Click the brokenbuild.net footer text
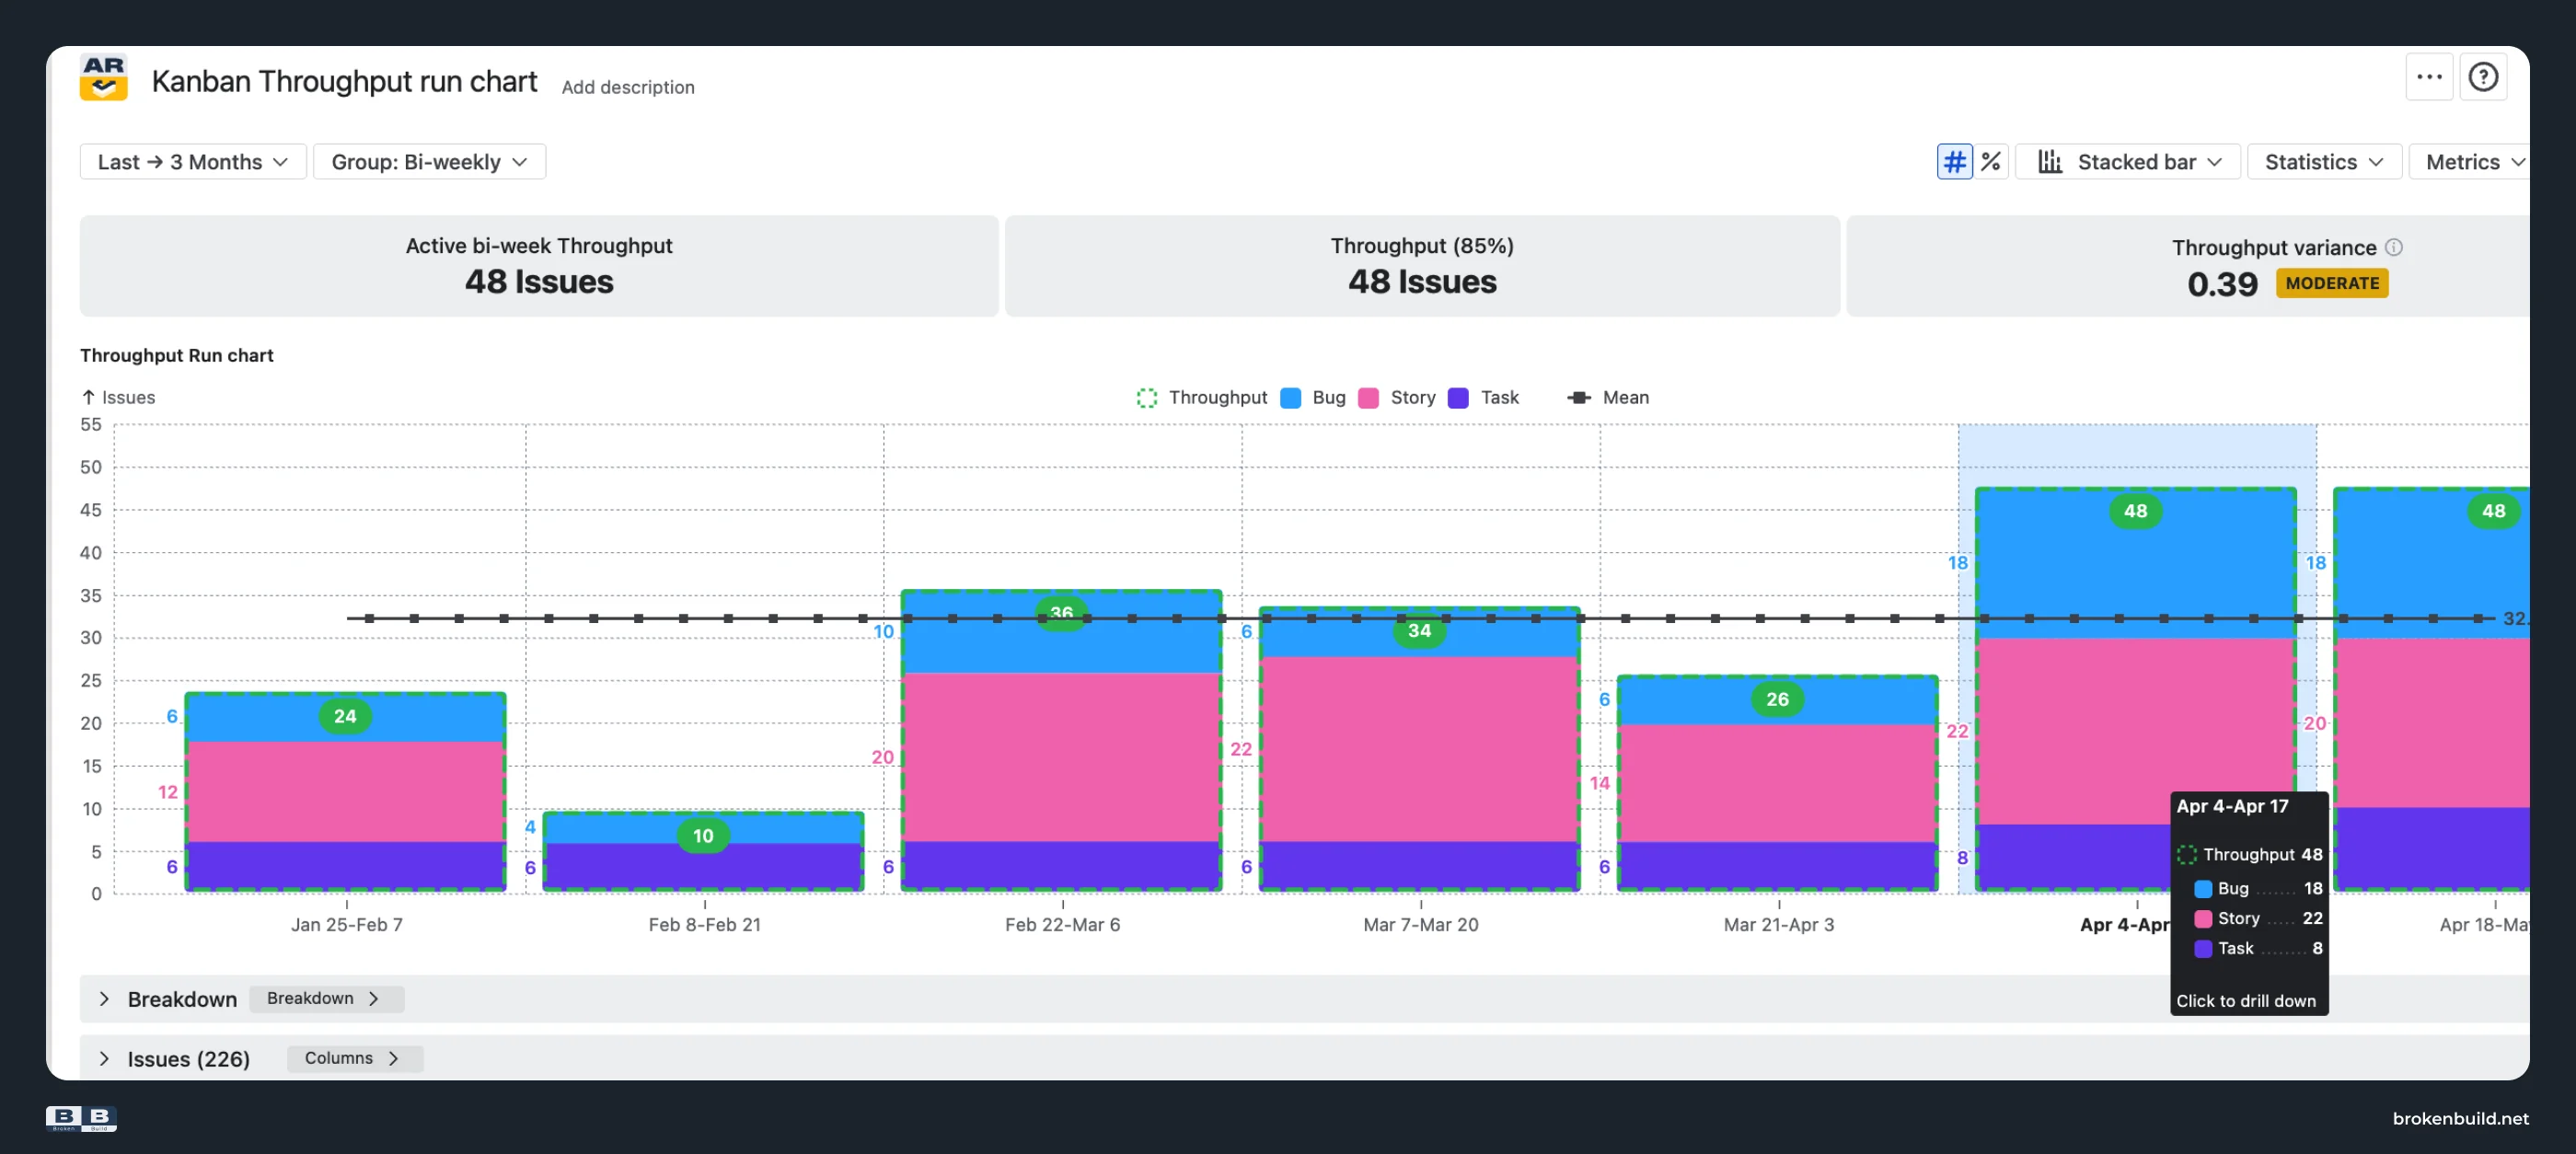This screenshot has width=2576, height=1154. pos(2460,1118)
